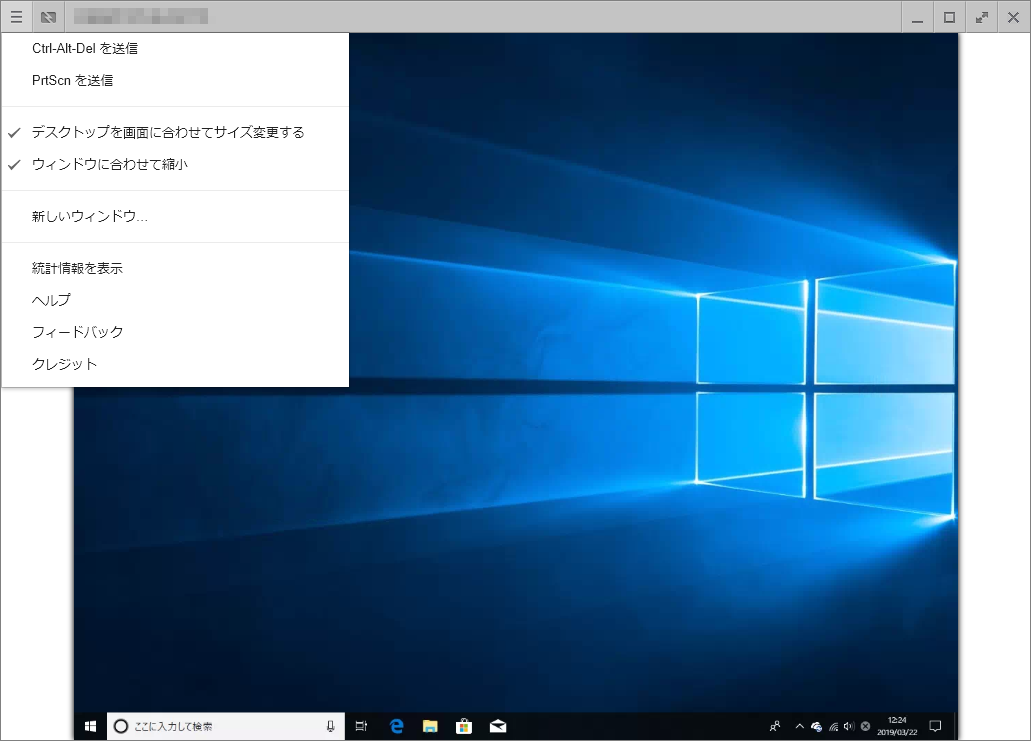1031x741 pixels.
Task: Open the Action Center notification icon
Action: tap(935, 726)
